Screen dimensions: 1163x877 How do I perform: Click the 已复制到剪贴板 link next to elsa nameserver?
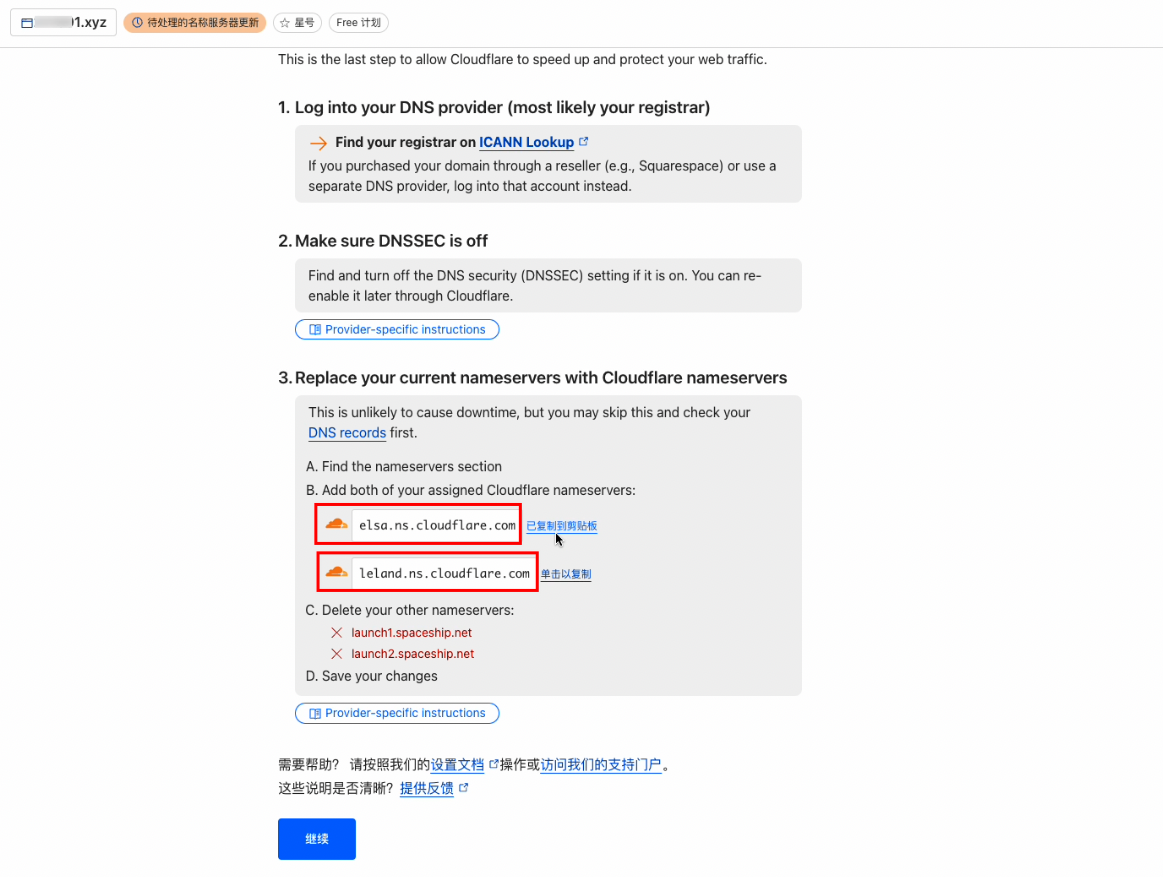[561, 525]
